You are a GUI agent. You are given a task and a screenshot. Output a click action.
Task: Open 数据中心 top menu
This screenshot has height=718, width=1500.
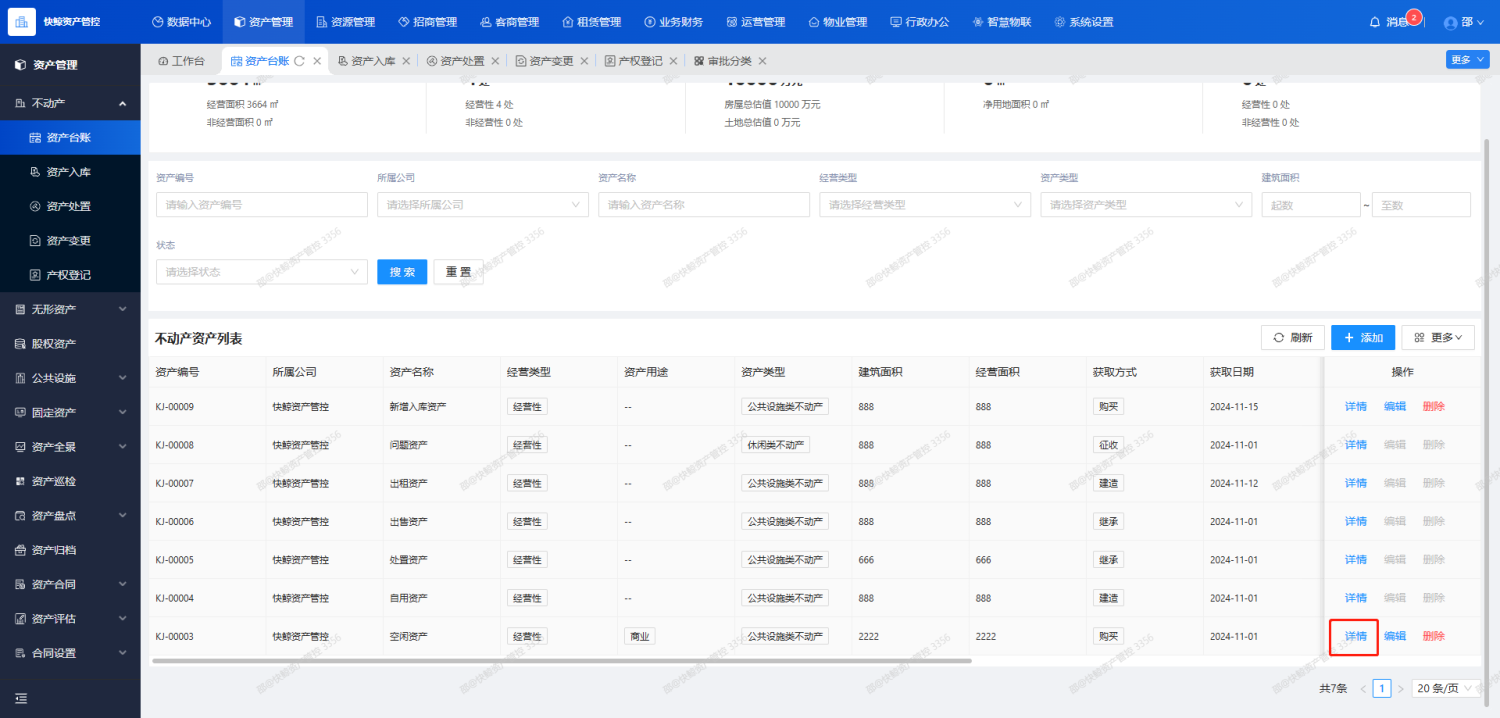[181, 22]
